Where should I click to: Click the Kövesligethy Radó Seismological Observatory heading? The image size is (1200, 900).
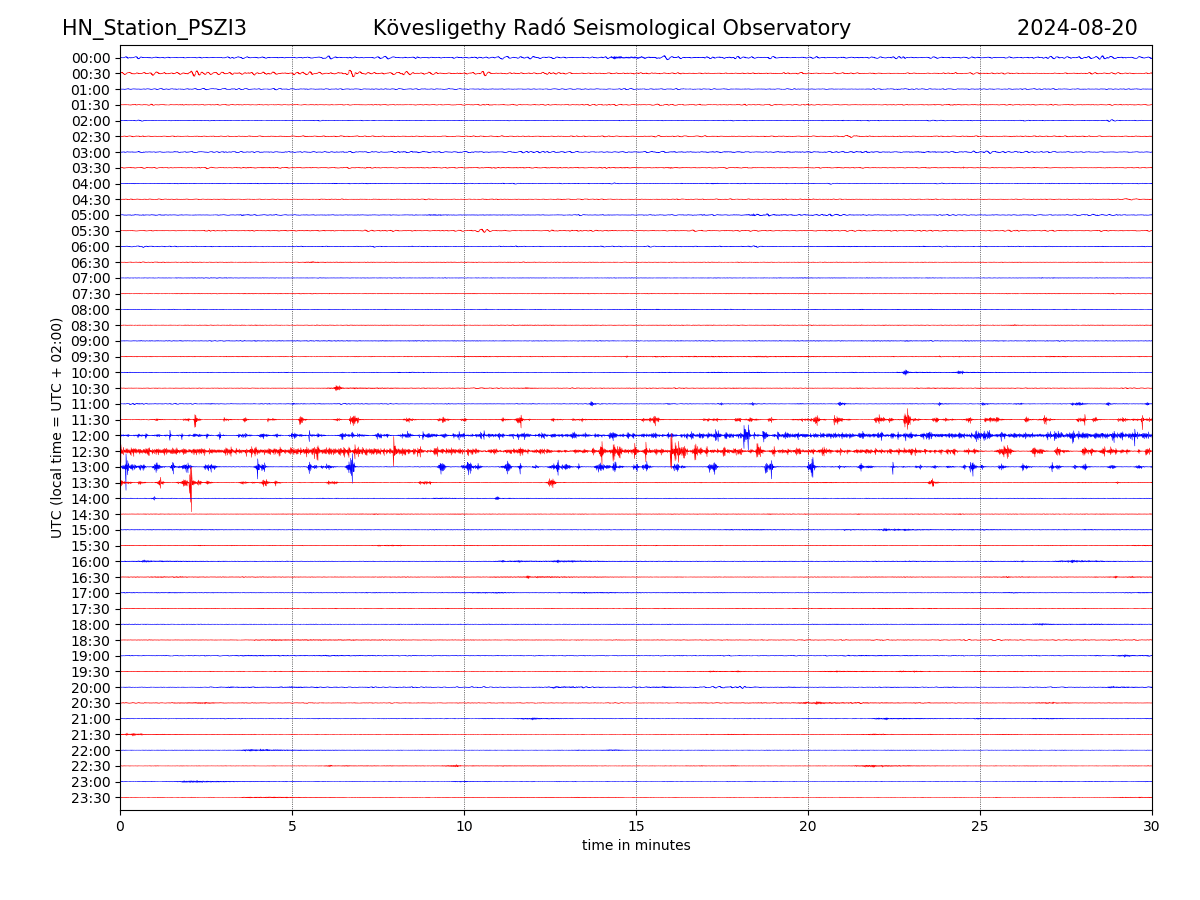click(611, 28)
